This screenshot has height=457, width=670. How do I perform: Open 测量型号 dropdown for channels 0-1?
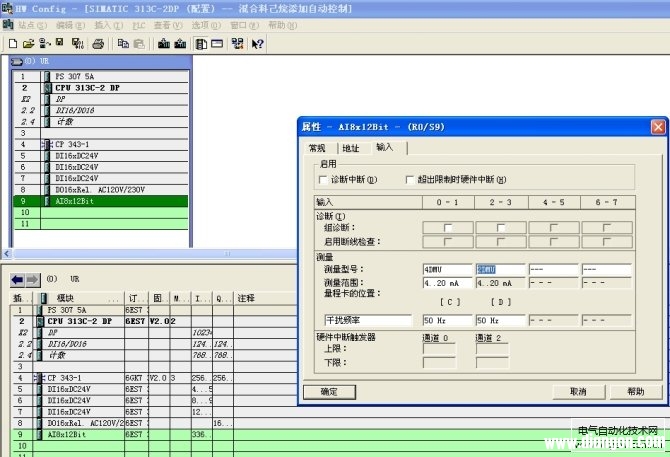pyautogui.click(x=446, y=269)
